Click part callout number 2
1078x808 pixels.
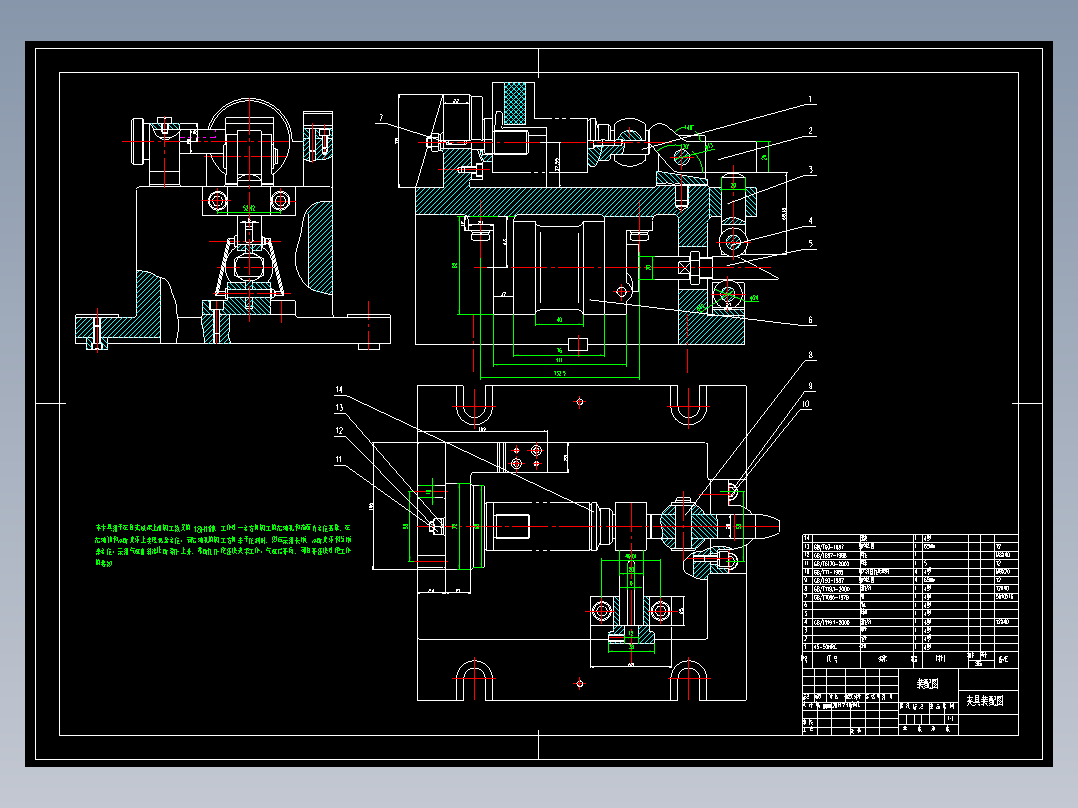coord(811,131)
